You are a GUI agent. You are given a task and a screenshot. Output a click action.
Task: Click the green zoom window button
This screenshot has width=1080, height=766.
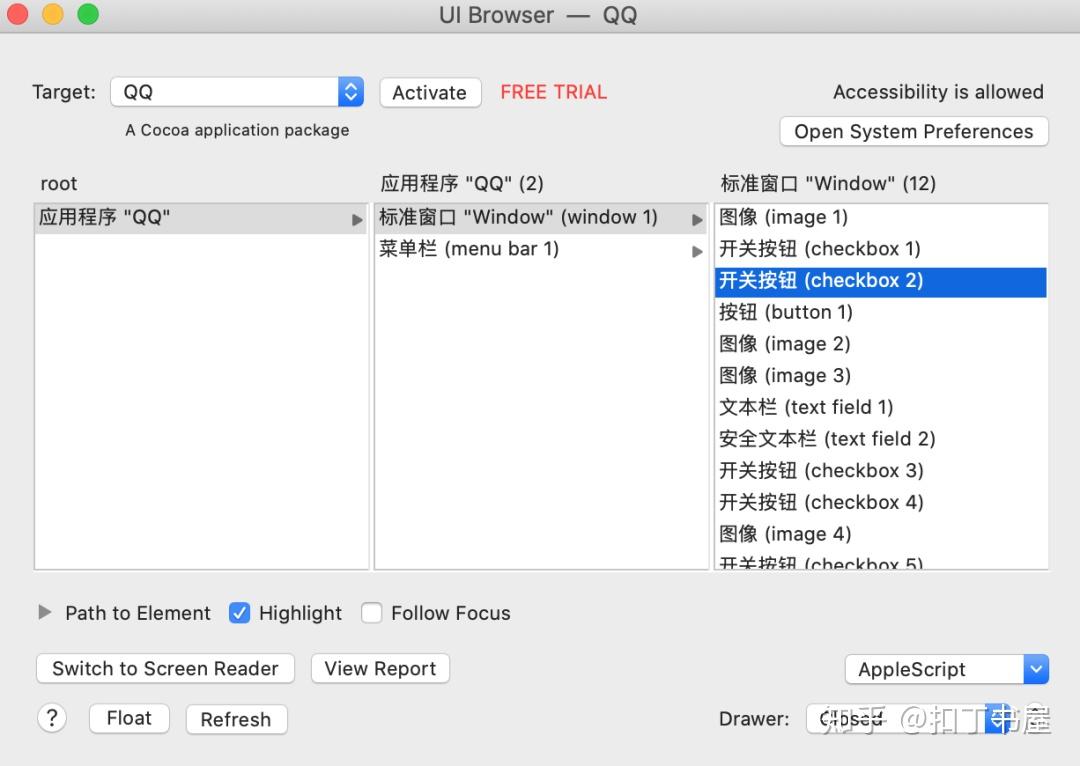tap(88, 15)
